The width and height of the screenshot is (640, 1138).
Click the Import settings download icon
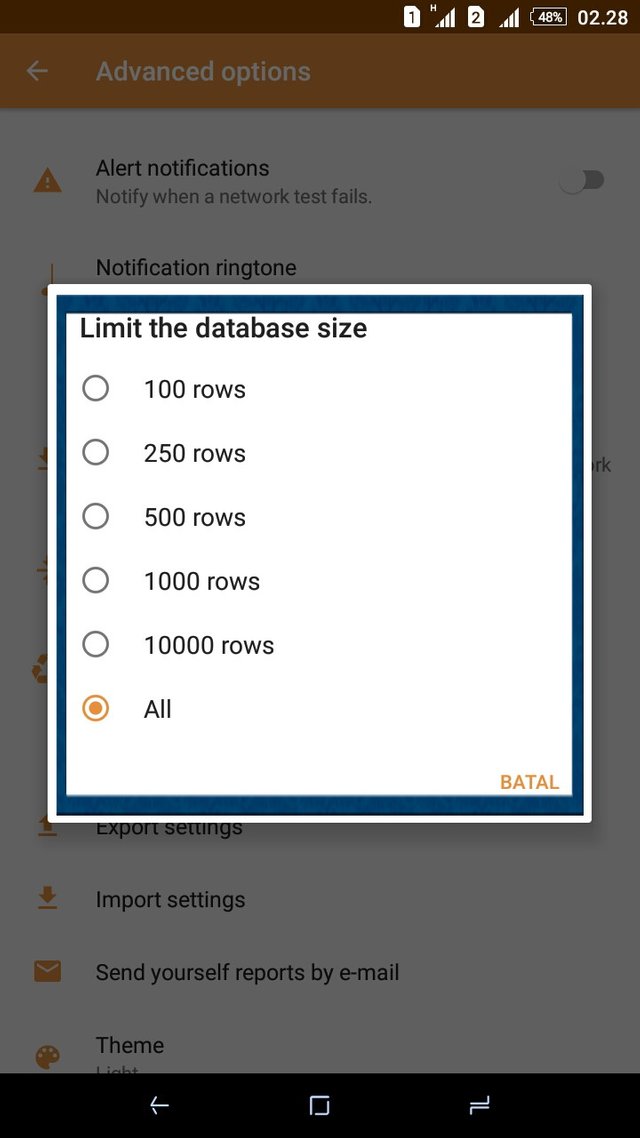(x=47, y=899)
